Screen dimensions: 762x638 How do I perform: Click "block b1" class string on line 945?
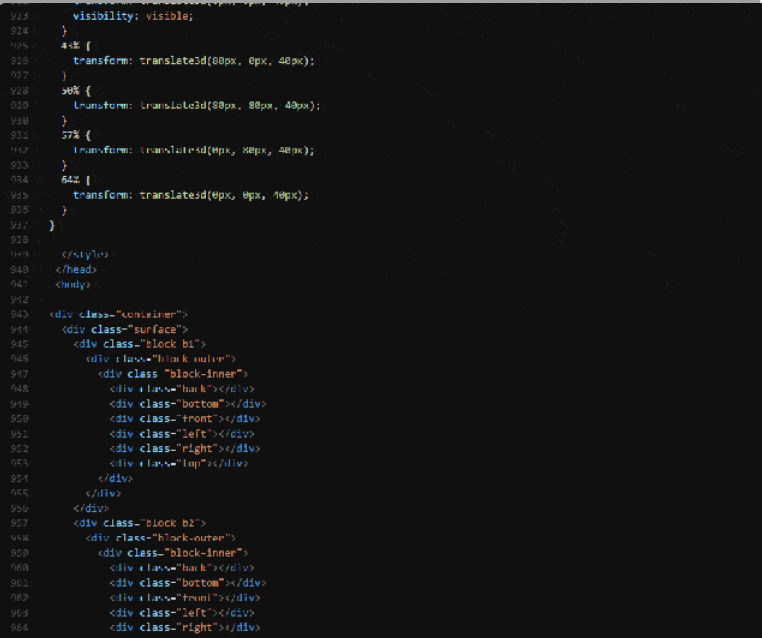(x=175, y=344)
